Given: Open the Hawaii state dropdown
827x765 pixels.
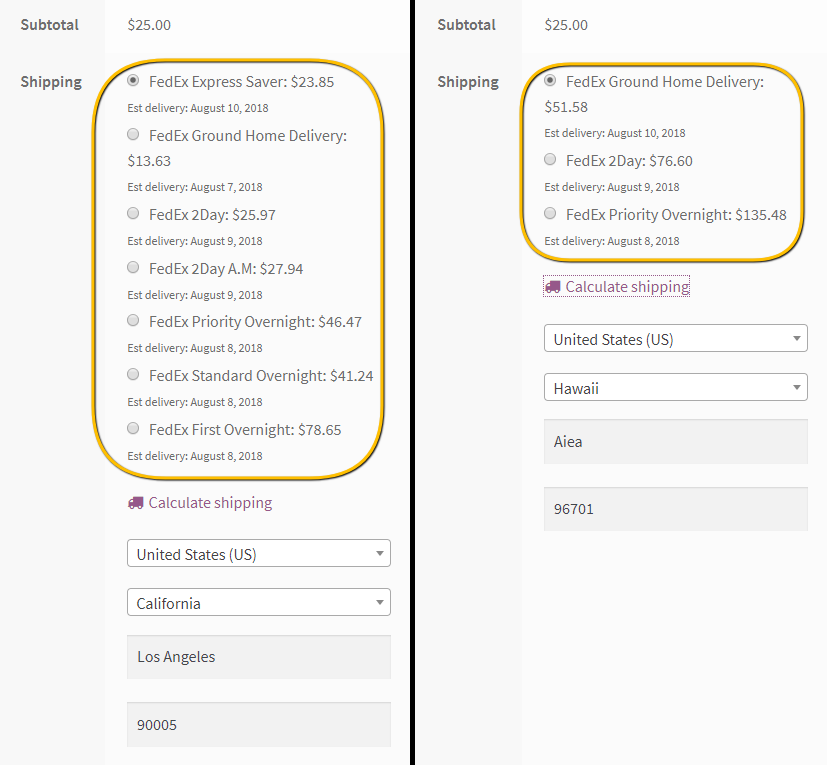Looking at the screenshot, I should click(x=676, y=387).
